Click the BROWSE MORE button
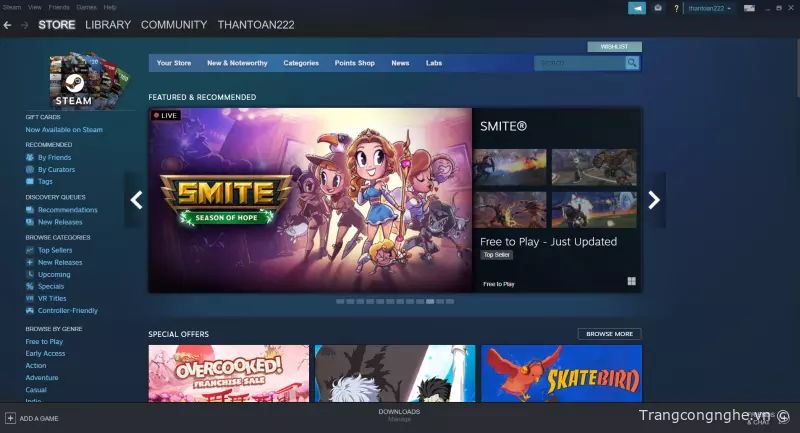The width and height of the screenshot is (800, 433). (609, 334)
